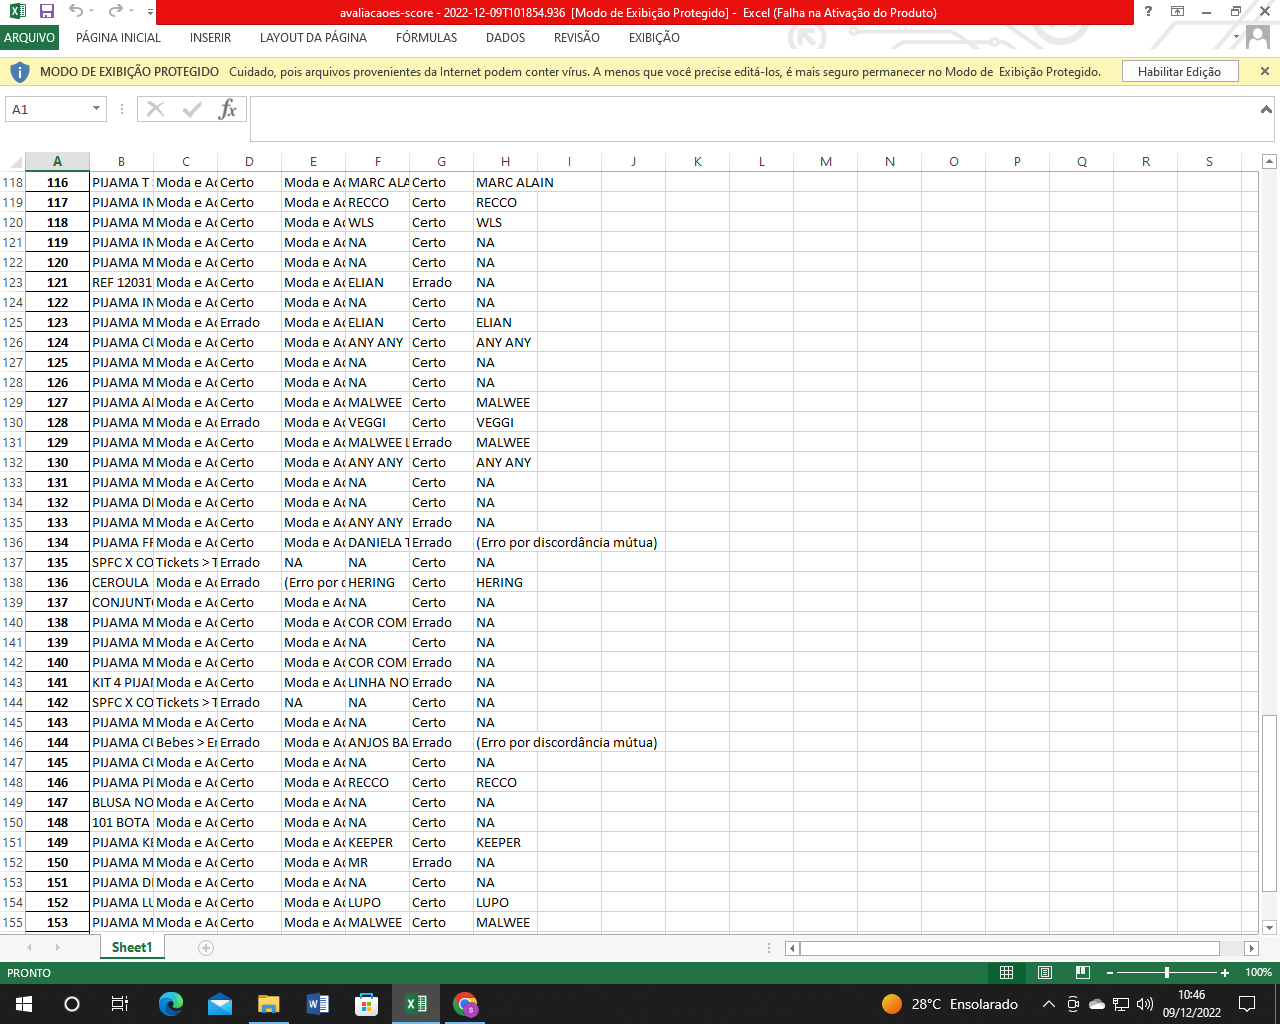Open the Name Box dropdown arrow
The width and height of the screenshot is (1280, 1024).
pos(96,109)
